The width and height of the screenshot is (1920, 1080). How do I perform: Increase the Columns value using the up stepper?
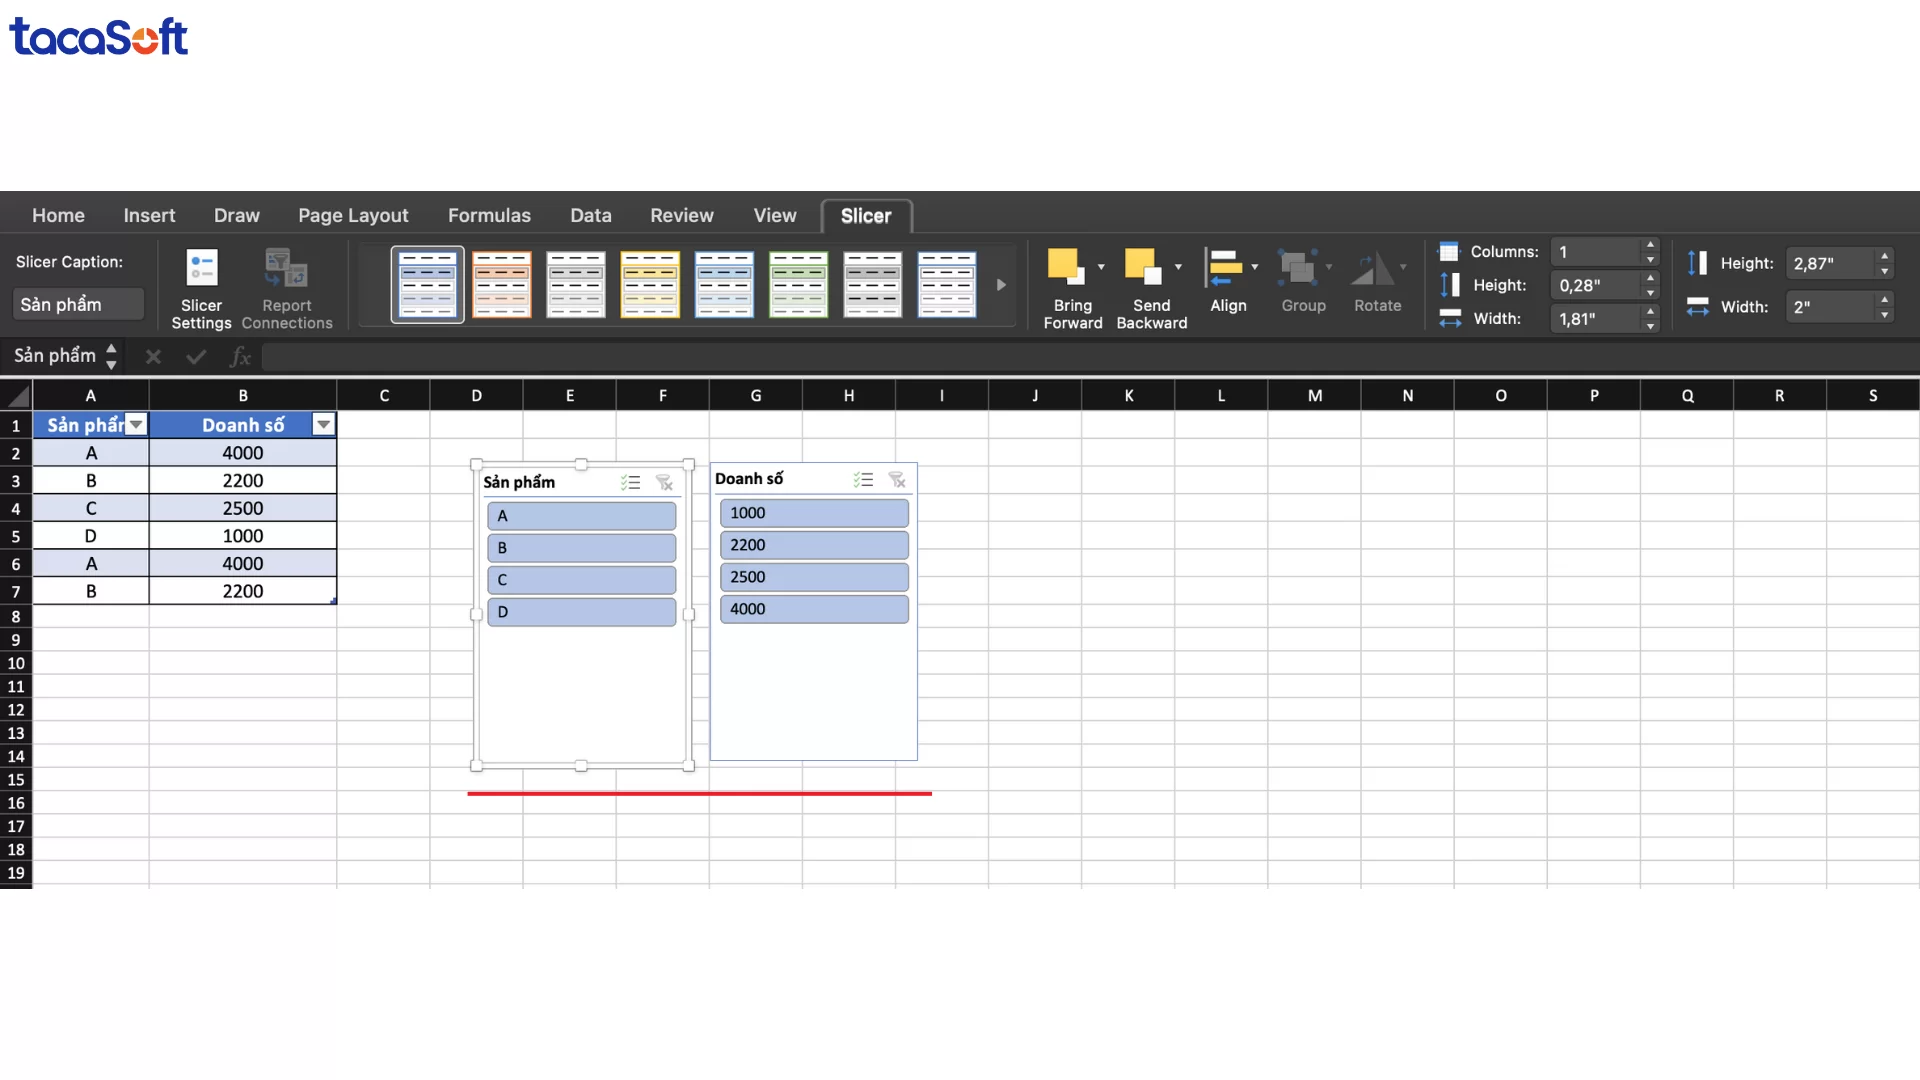coord(1649,245)
